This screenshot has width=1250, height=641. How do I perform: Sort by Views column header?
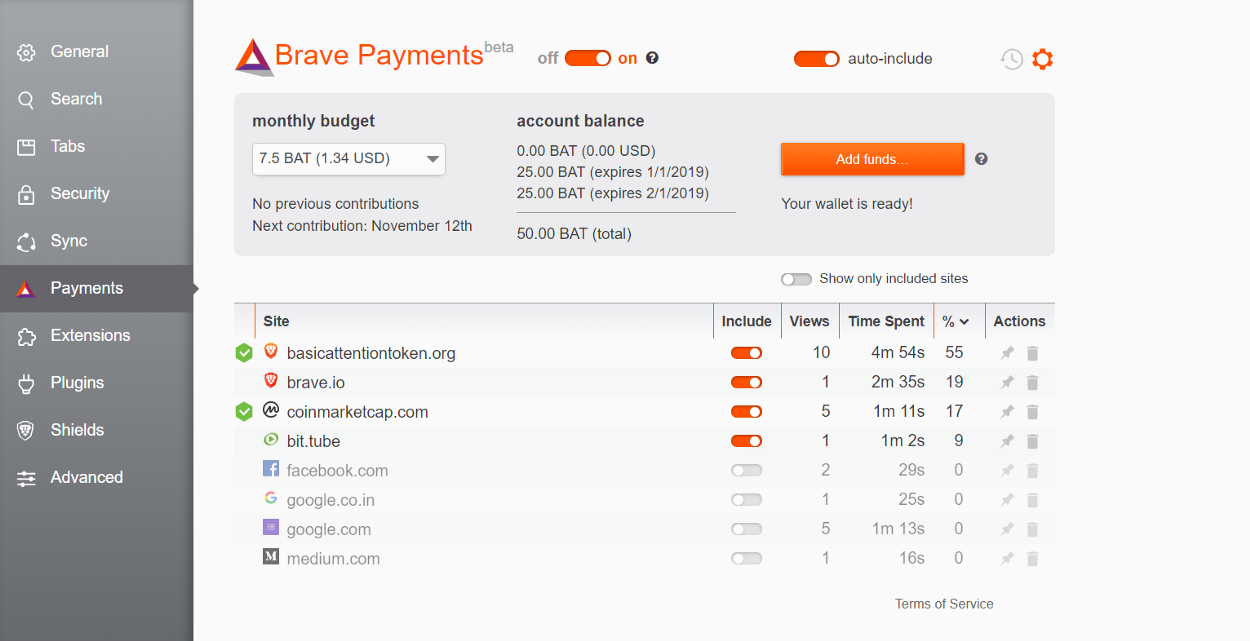coord(809,321)
